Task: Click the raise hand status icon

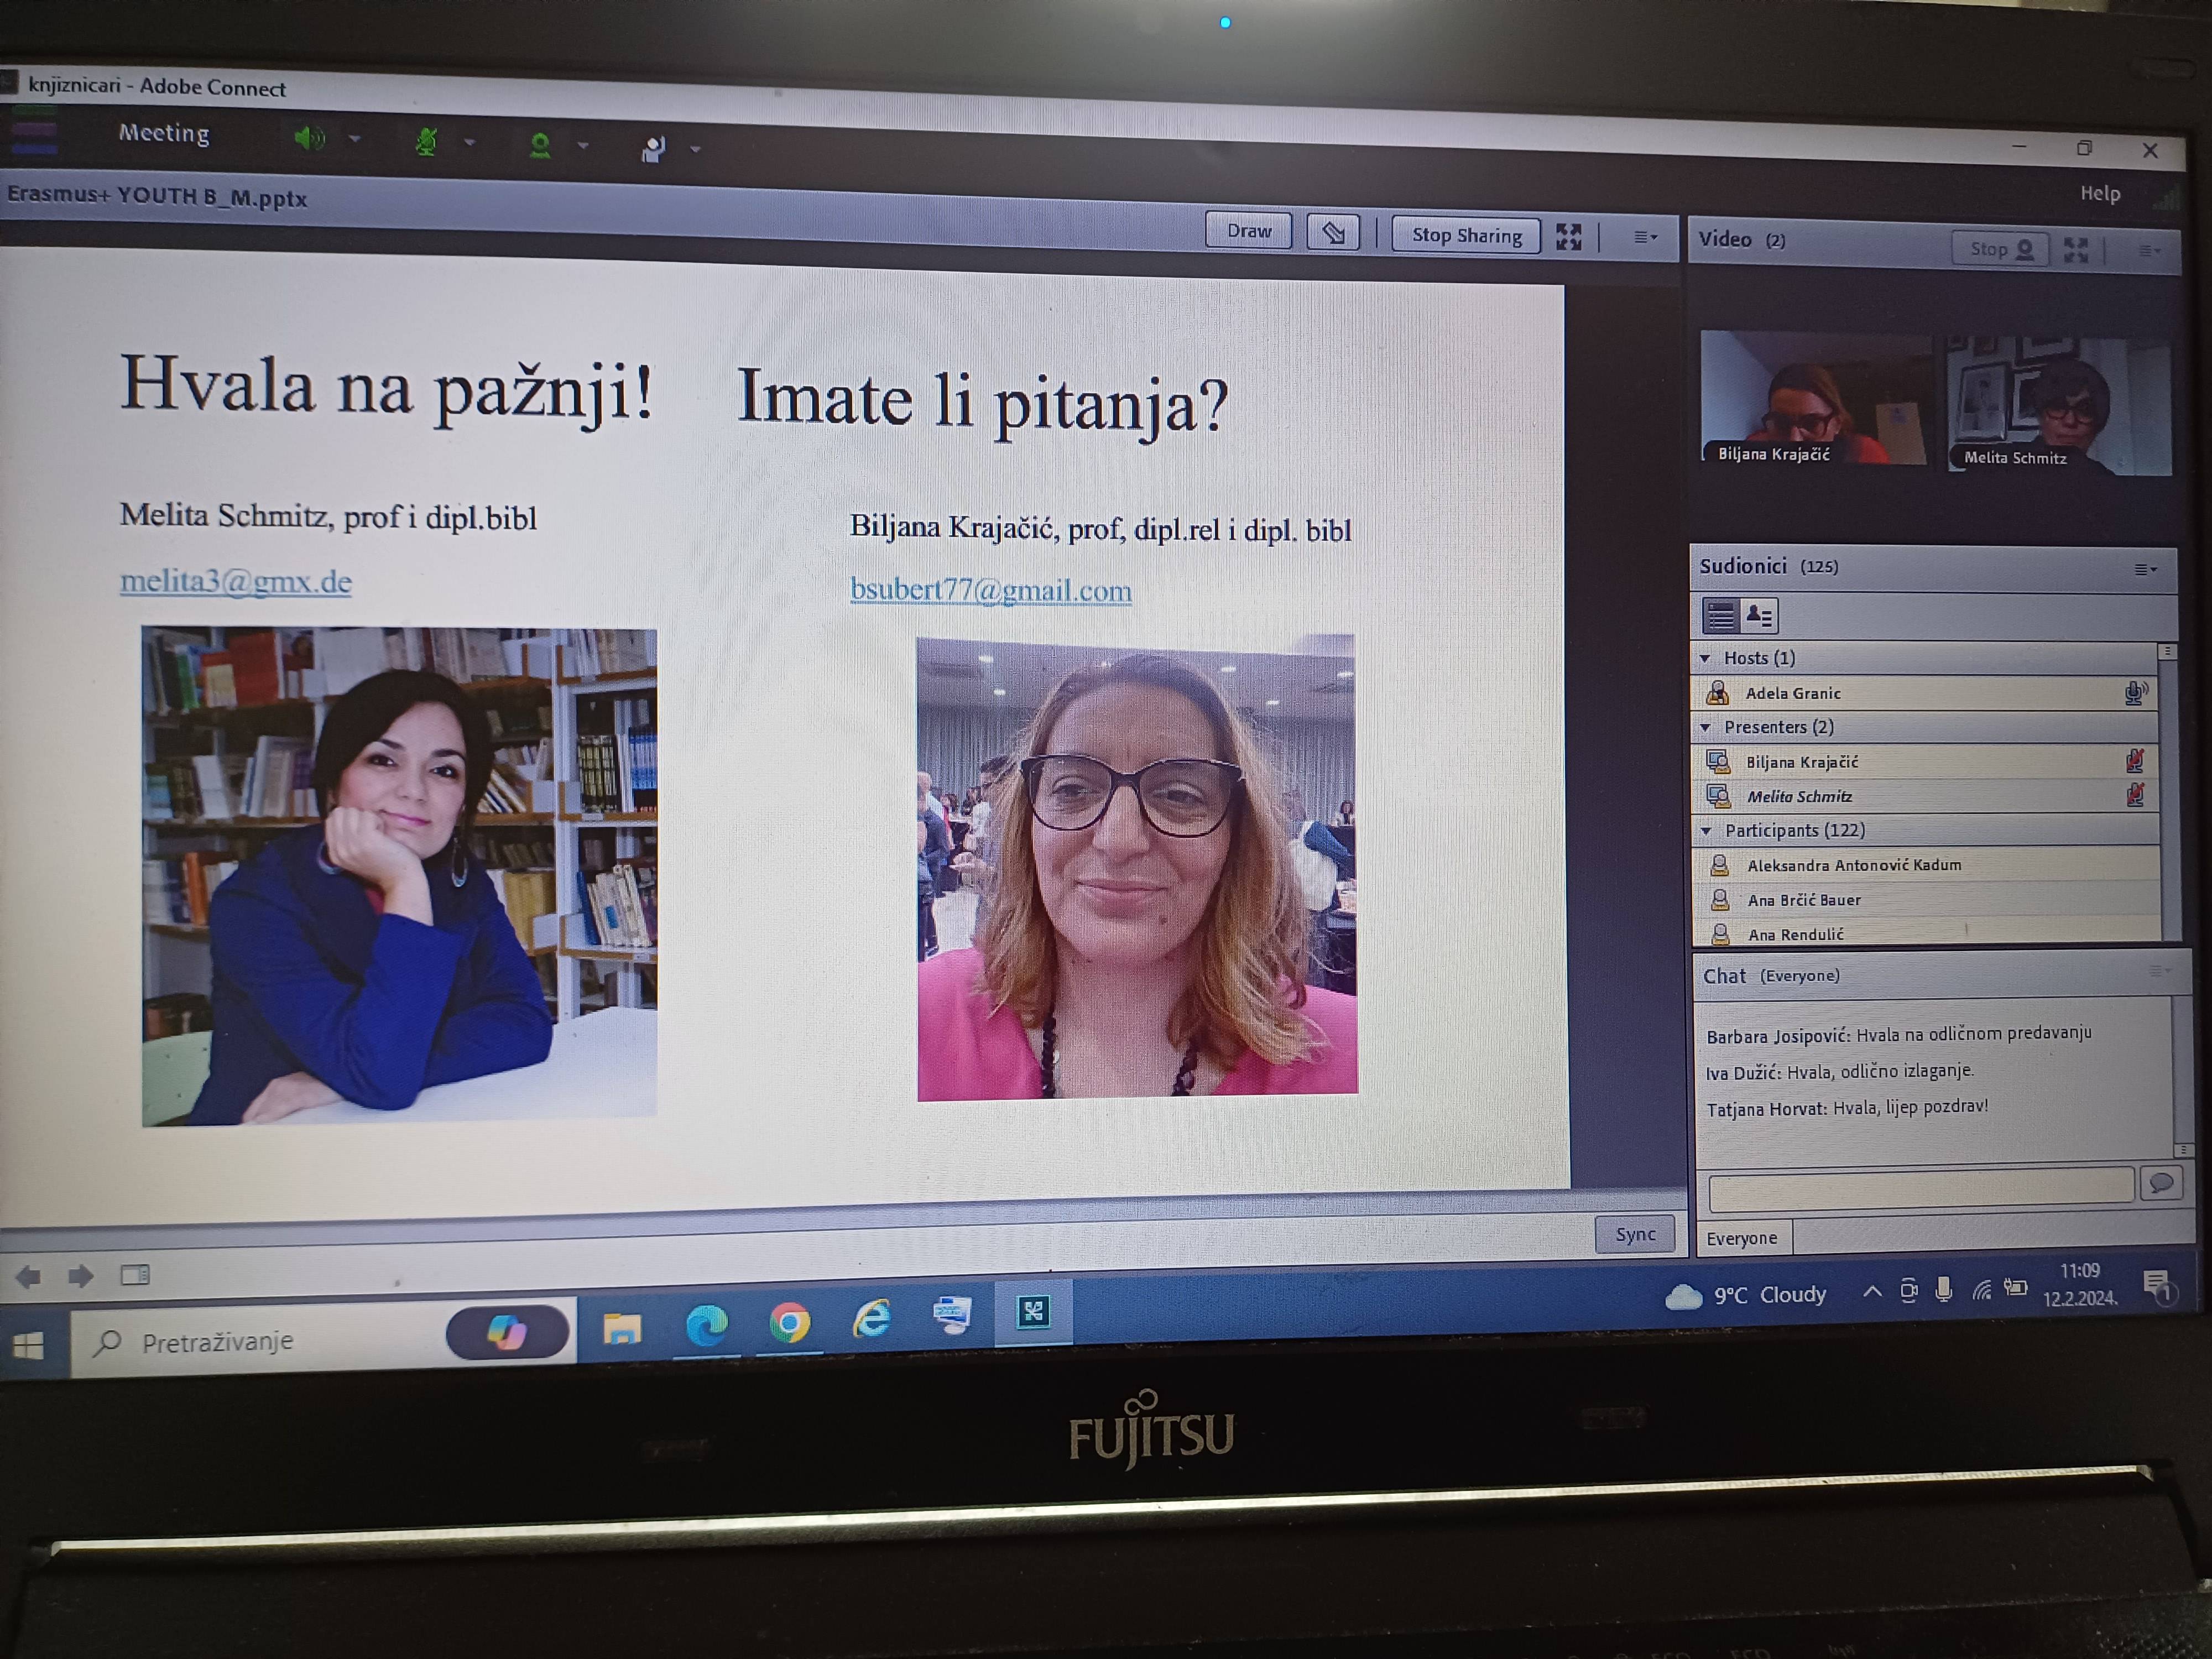Action: click(653, 149)
